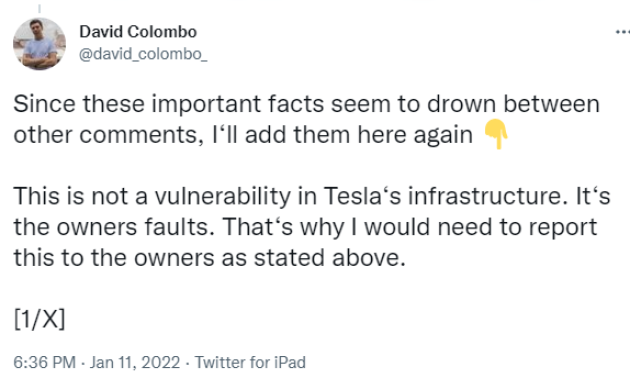Click the line starting "Since these important facts"

click(x=307, y=104)
